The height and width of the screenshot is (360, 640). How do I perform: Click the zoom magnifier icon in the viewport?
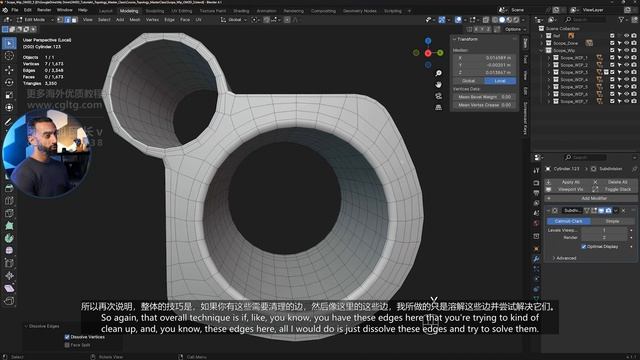click(438, 73)
